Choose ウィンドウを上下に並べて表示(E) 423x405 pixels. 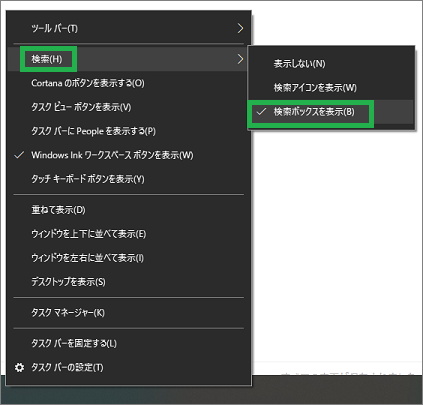(129, 234)
